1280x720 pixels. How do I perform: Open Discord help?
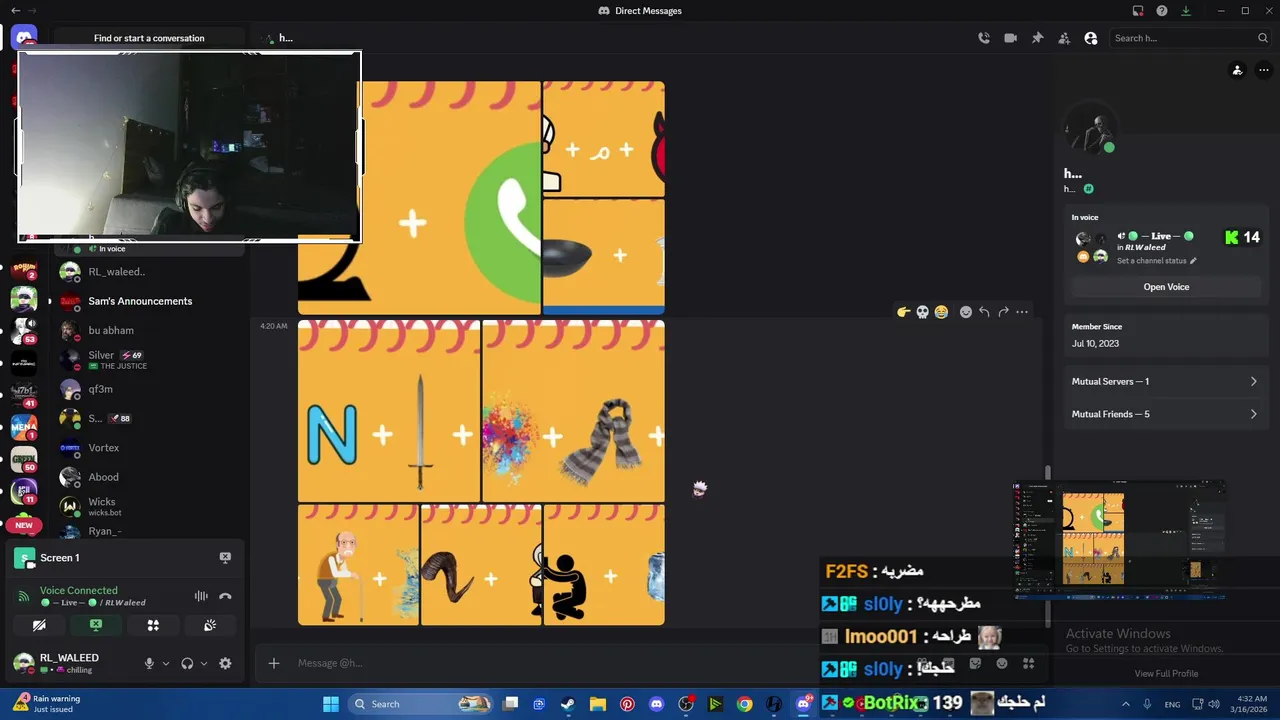click(x=1162, y=11)
